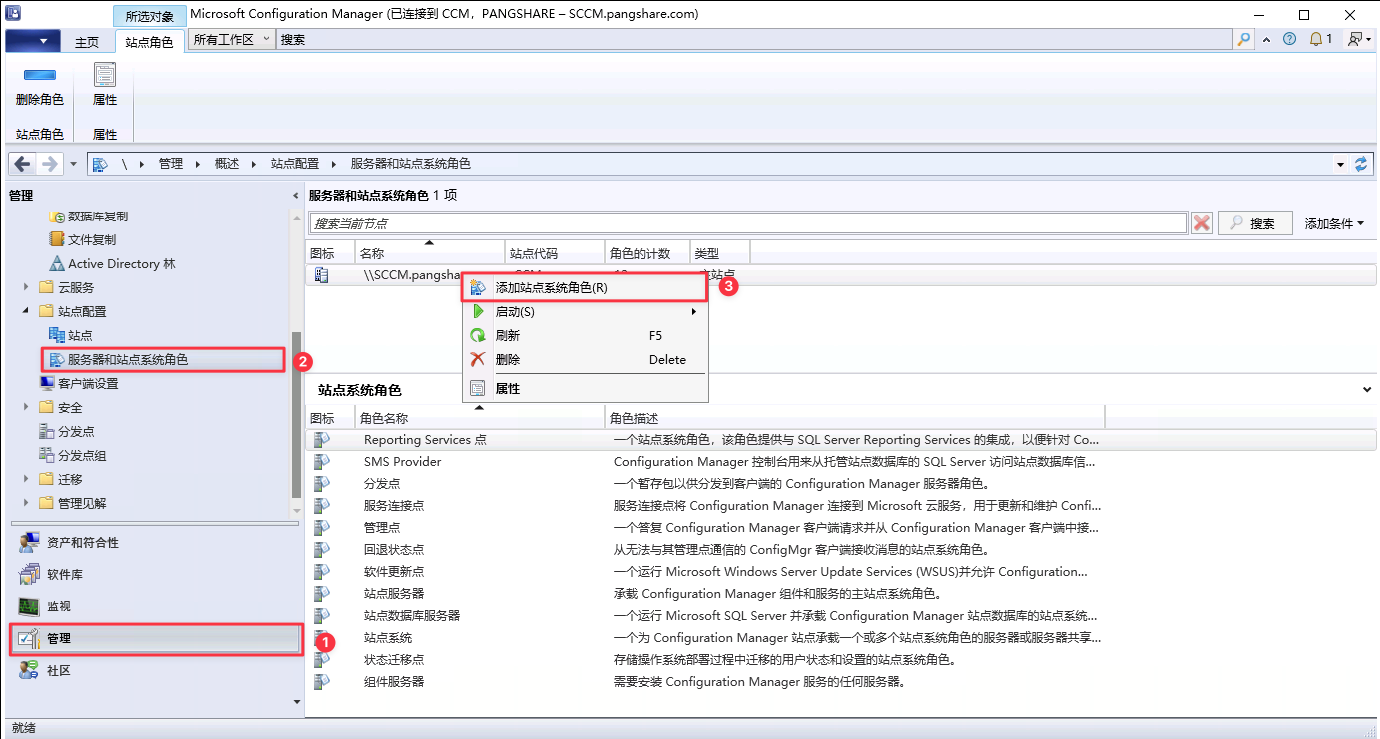Click the 刷新 icon in the context menu

click(x=478, y=335)
